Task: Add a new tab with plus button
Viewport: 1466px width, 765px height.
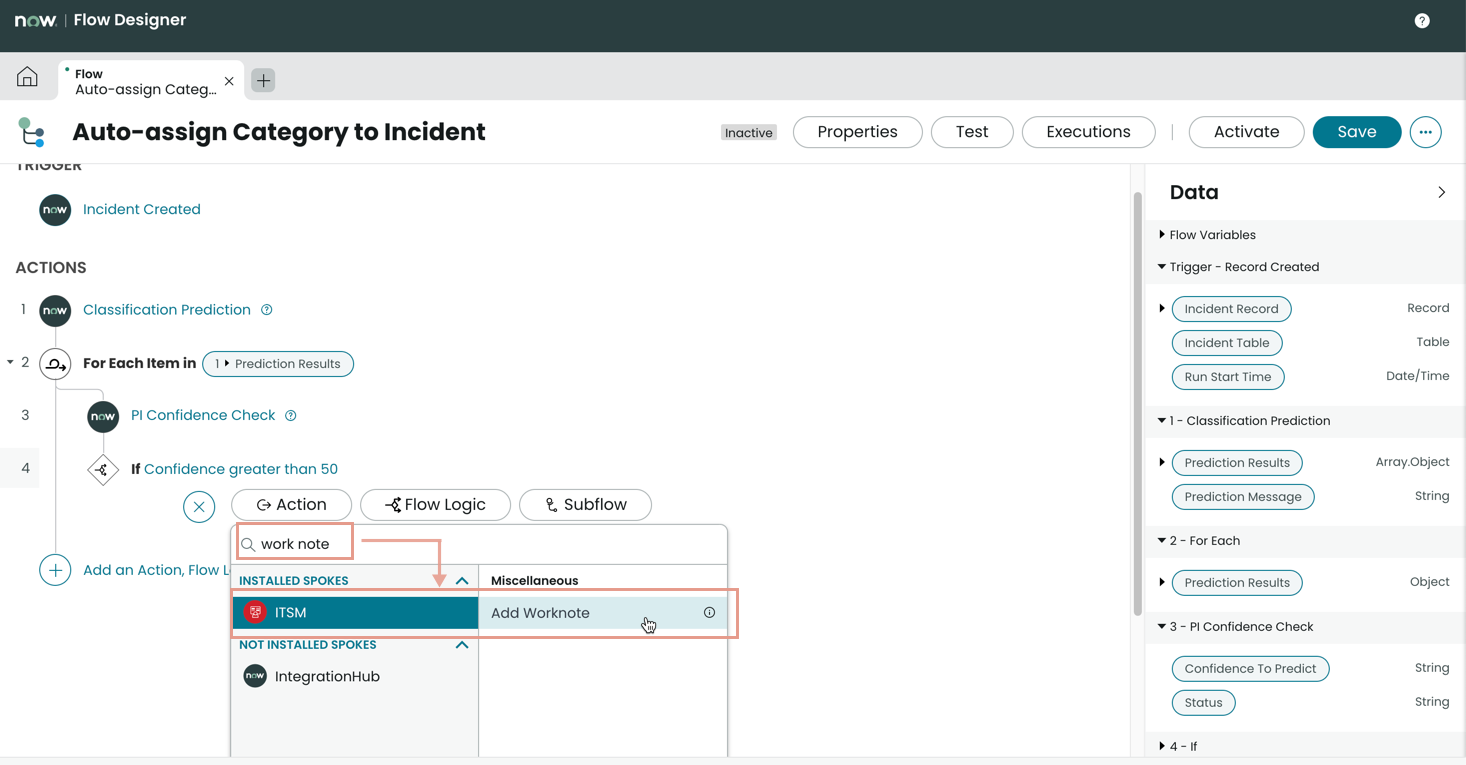Action: pyautogui.click(x=263, y=80)
